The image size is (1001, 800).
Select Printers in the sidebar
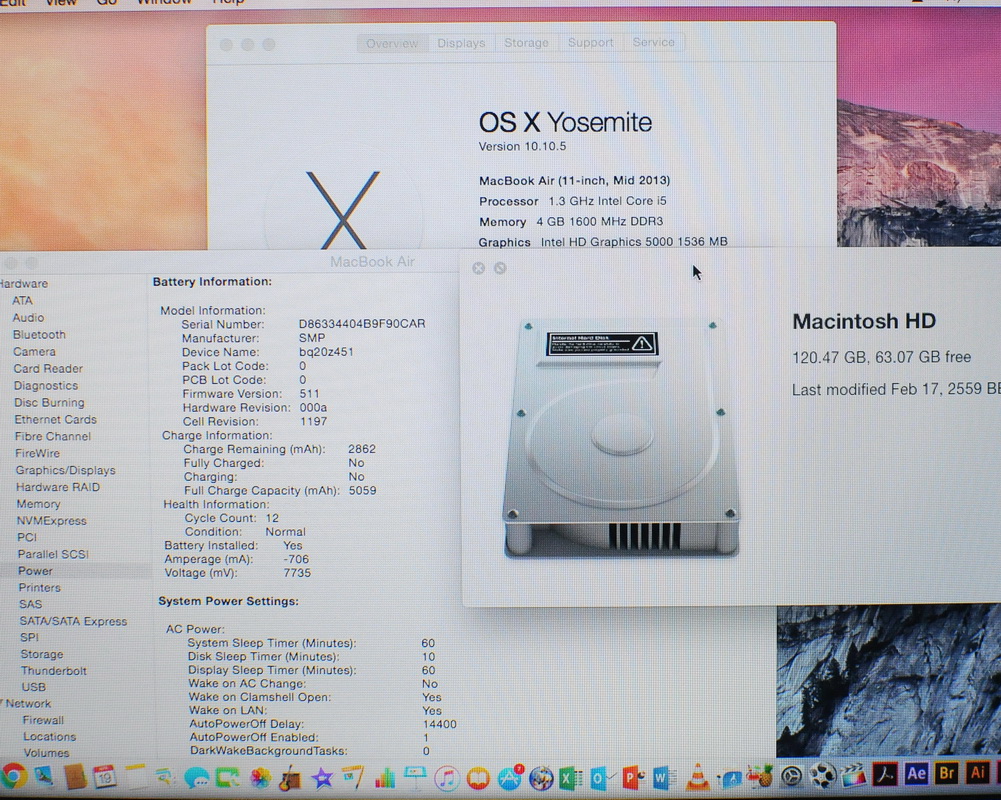pos(39,587)
